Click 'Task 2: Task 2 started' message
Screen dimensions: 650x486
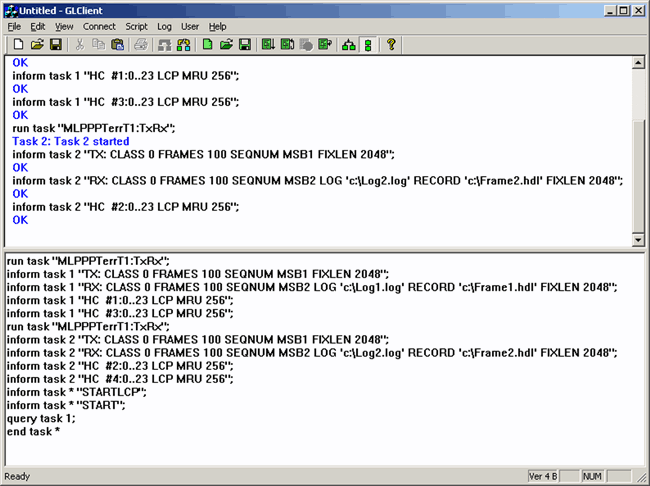(70, 141)
